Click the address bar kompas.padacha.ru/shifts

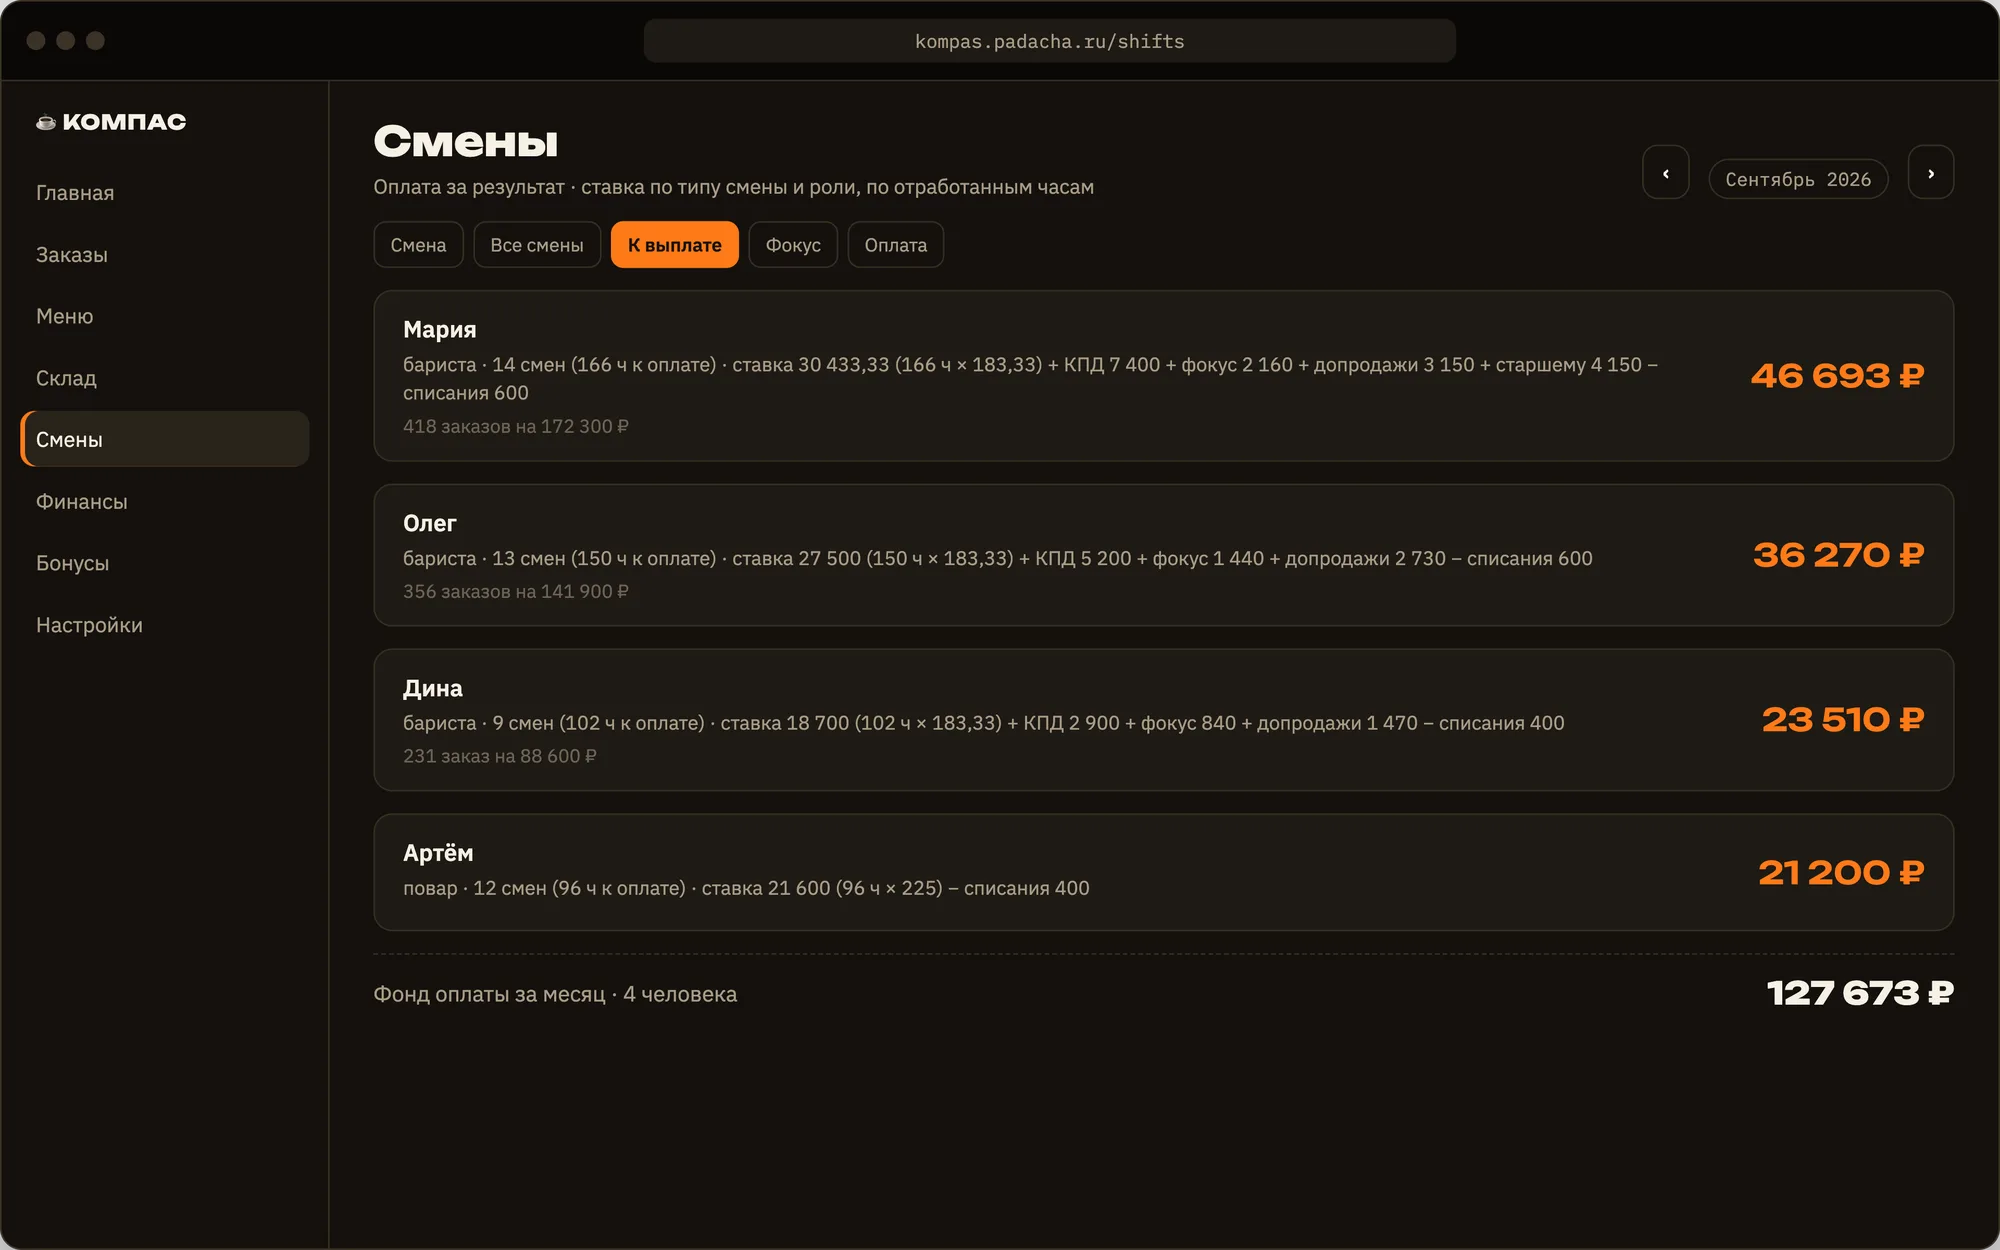pyautogui.click(x=1049, y=41)
